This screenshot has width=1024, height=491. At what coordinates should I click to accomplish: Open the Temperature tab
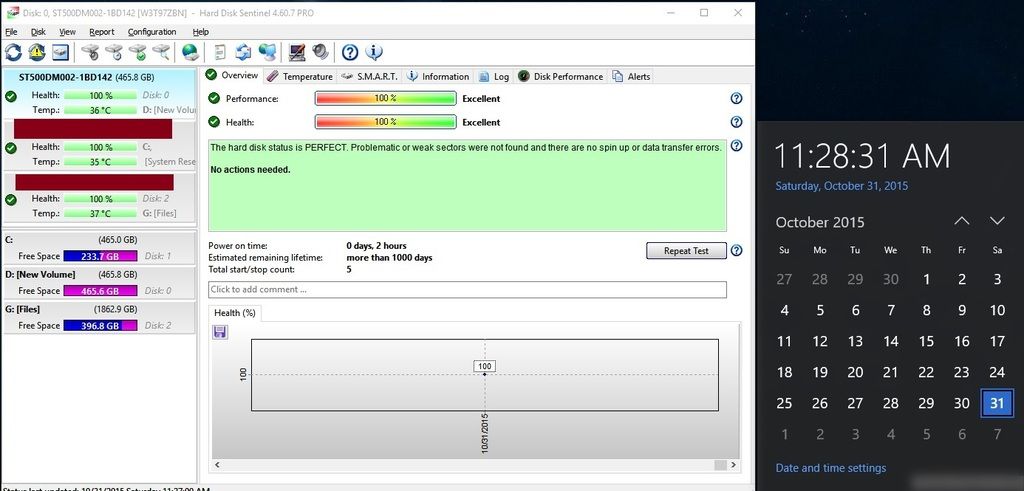pyautogui.click(x=300, y=76)
